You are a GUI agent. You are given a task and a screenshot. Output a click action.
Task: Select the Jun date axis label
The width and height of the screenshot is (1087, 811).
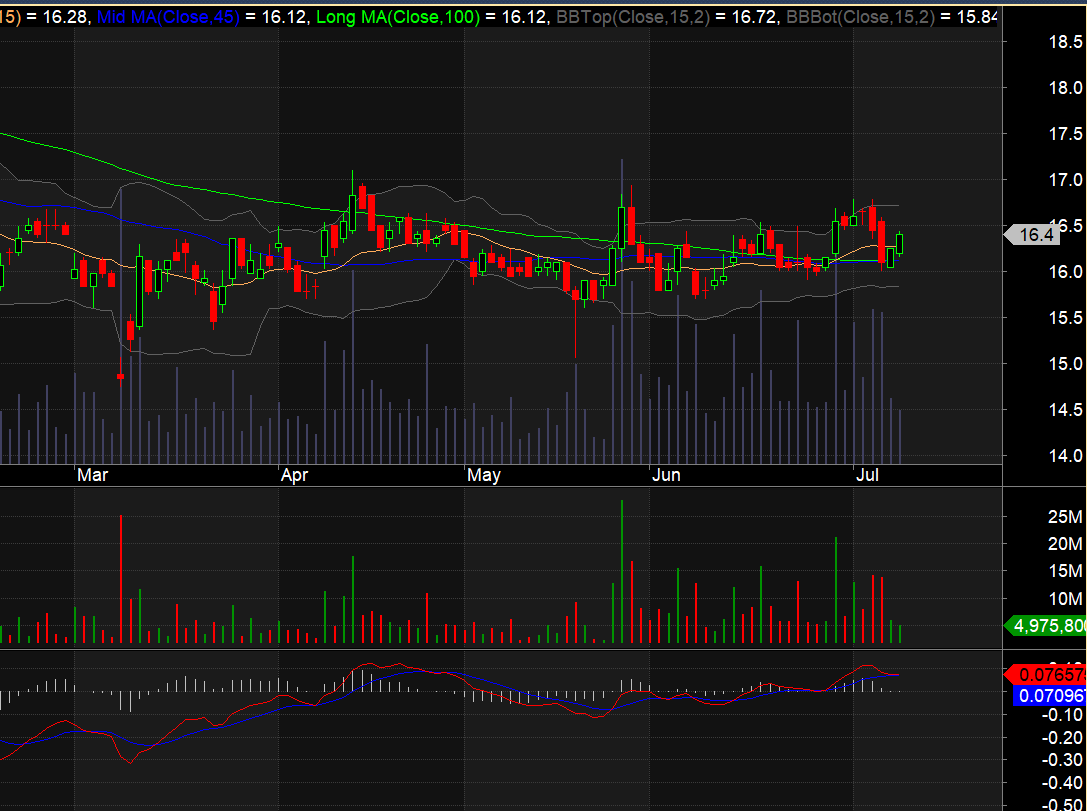pos(666,475)
